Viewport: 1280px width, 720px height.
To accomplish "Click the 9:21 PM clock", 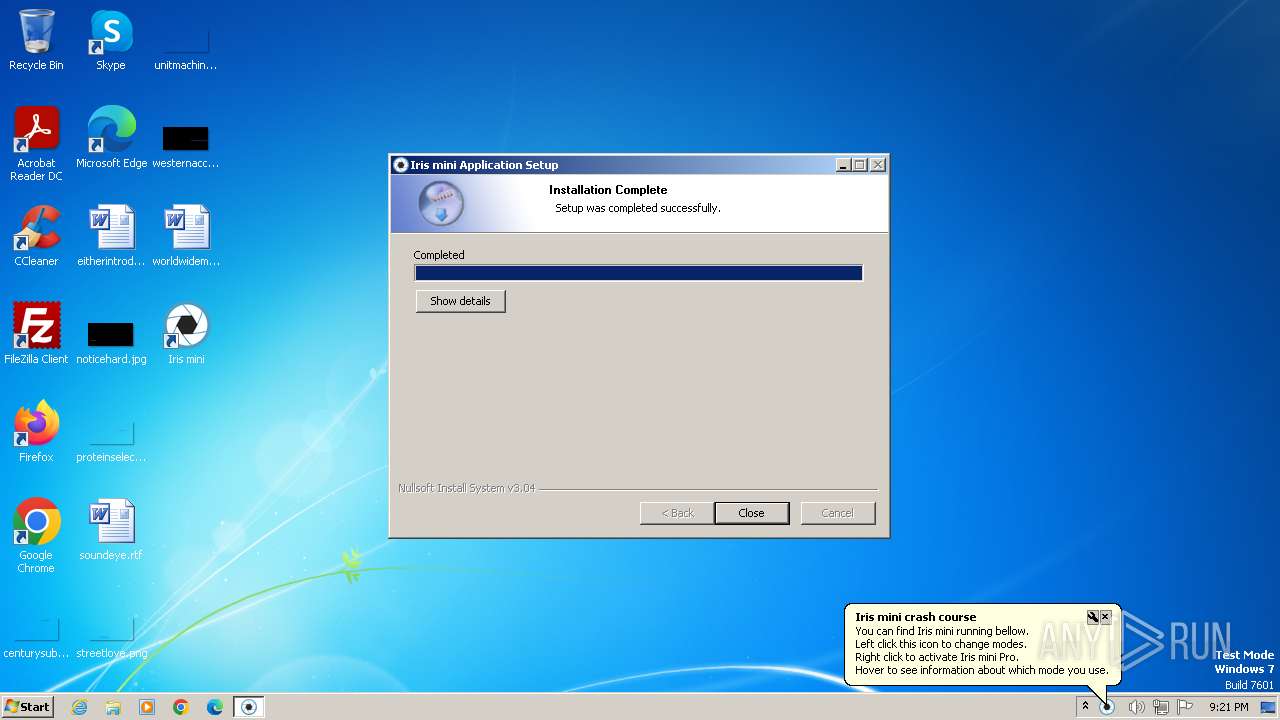I will point(1228,707).
